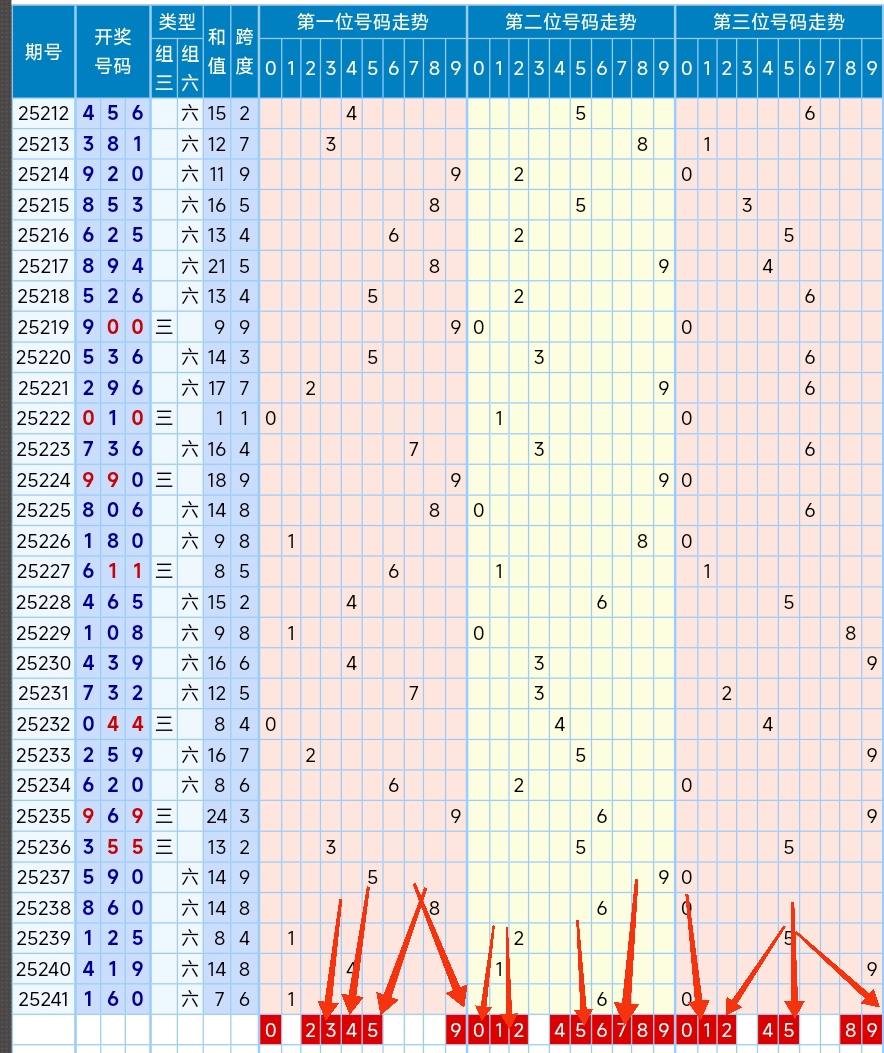Viewport: 884px width, 1053px height.
Task: Select period number 25224
Action: 44,480
